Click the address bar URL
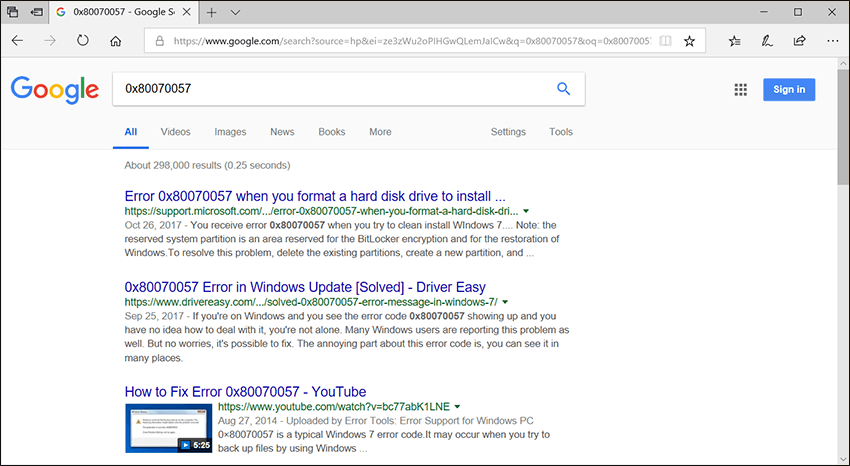This screenshot has width=850, height=466. pyautogui.click(x=412, y=41)
